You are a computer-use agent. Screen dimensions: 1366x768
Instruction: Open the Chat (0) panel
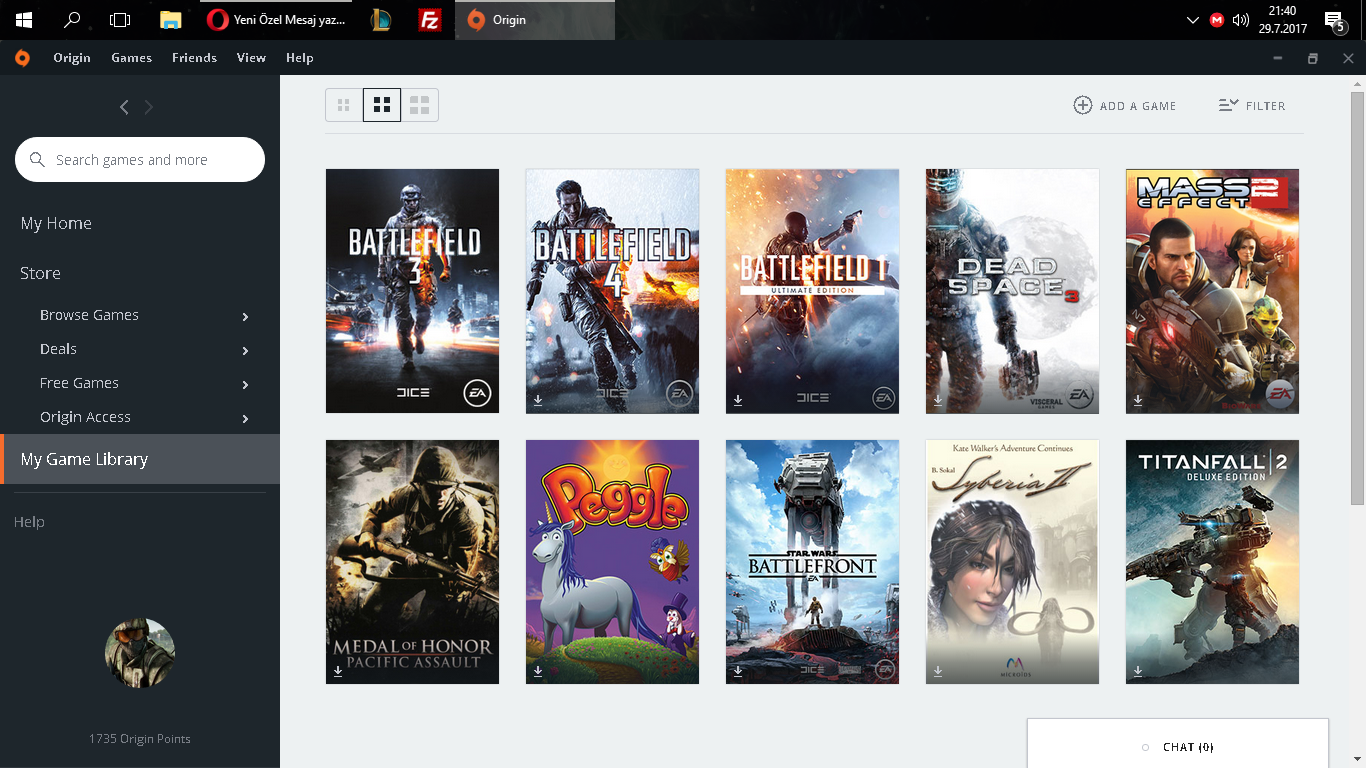click(x=1178, y=744)
